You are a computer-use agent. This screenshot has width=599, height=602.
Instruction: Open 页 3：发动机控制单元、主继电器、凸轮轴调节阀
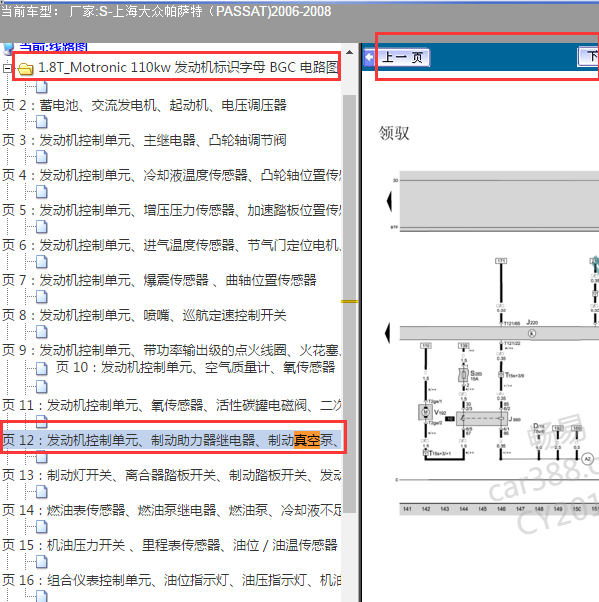[x=144, y=140]
